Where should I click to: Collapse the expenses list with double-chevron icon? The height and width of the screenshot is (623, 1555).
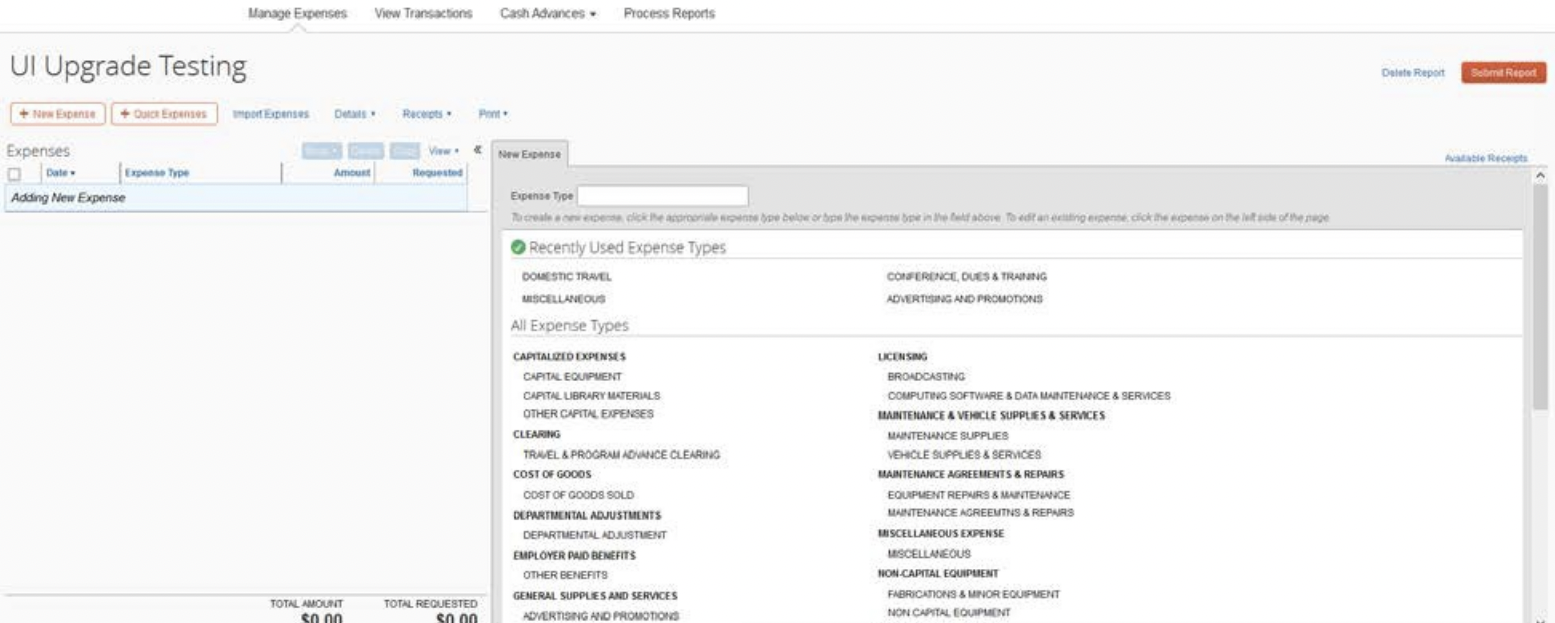click(477, 150)
